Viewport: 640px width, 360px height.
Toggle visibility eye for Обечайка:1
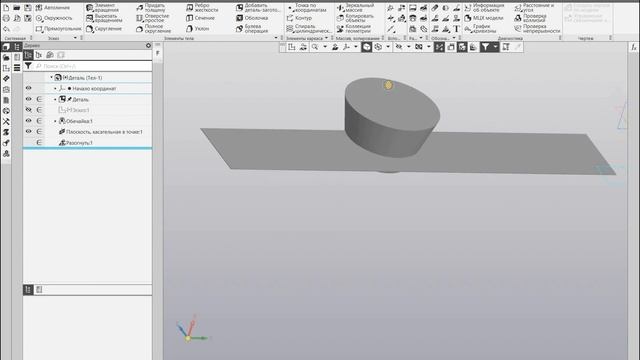(x=28, y=121)
